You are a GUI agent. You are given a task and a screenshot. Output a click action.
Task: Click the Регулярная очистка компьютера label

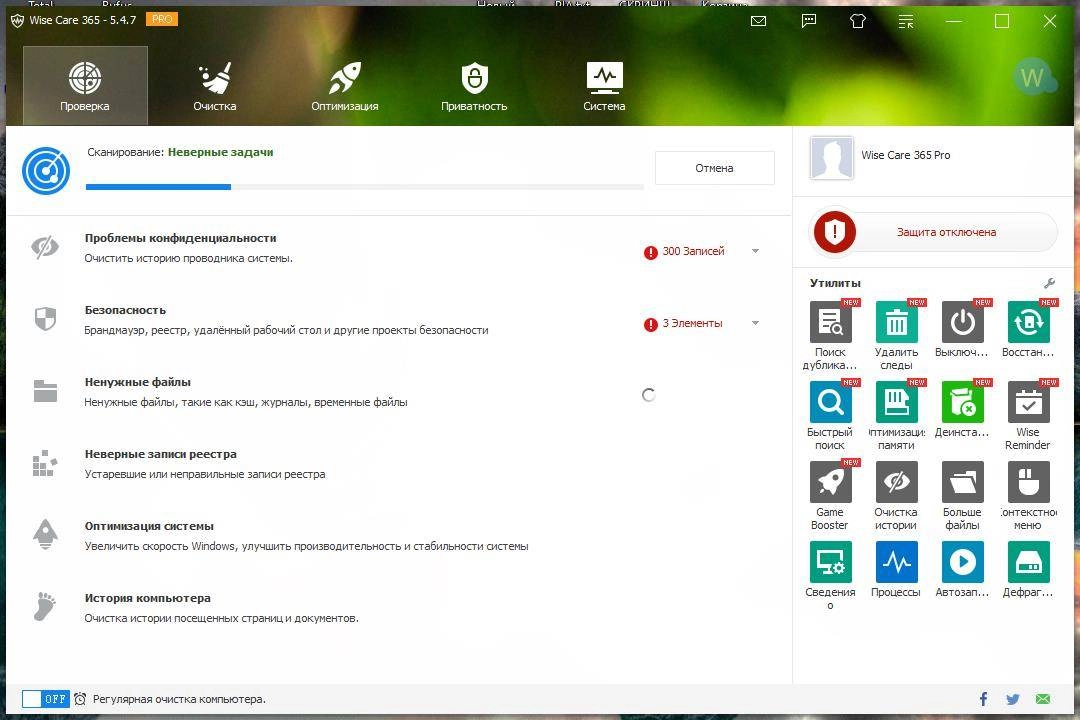click(x=179, y=699)
